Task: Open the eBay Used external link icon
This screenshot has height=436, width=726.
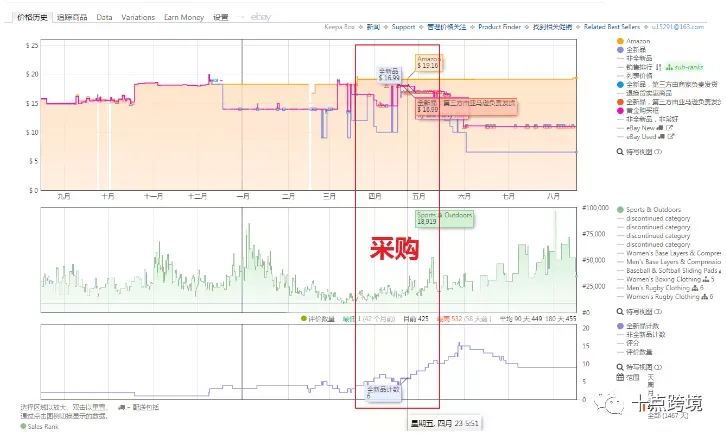Action: coord(671,137)
